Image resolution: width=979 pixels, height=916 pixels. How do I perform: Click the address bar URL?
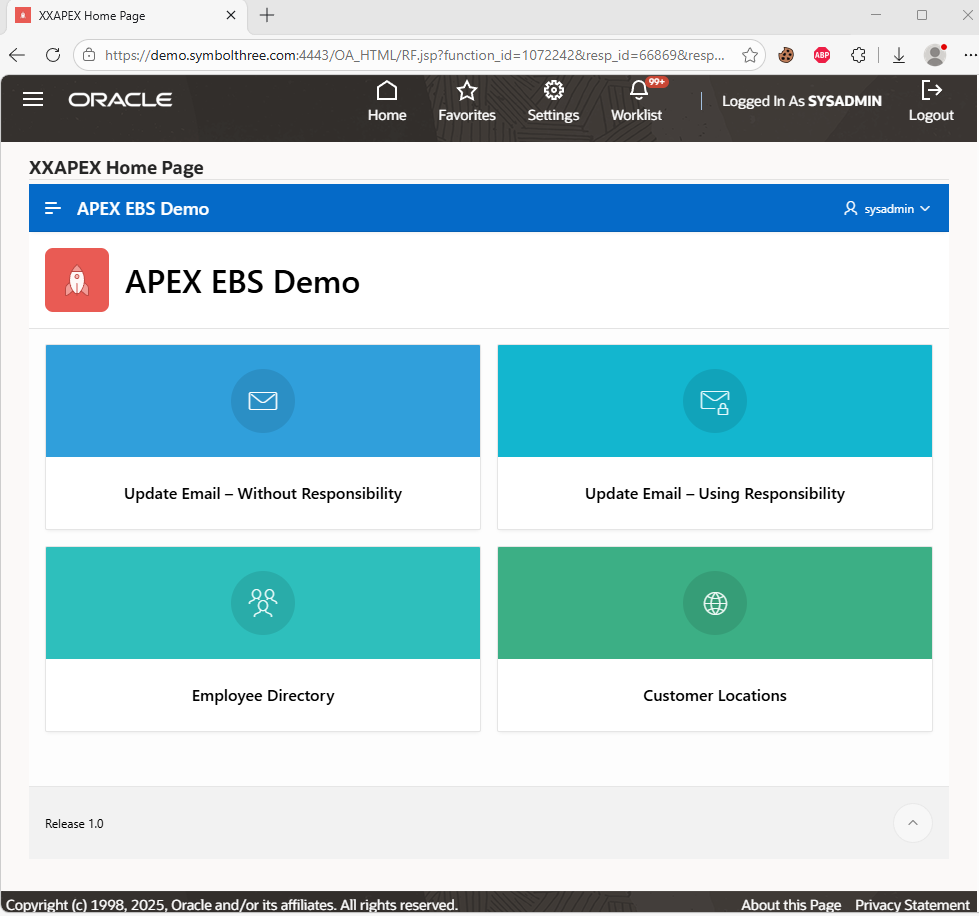[x=415, y=55]
